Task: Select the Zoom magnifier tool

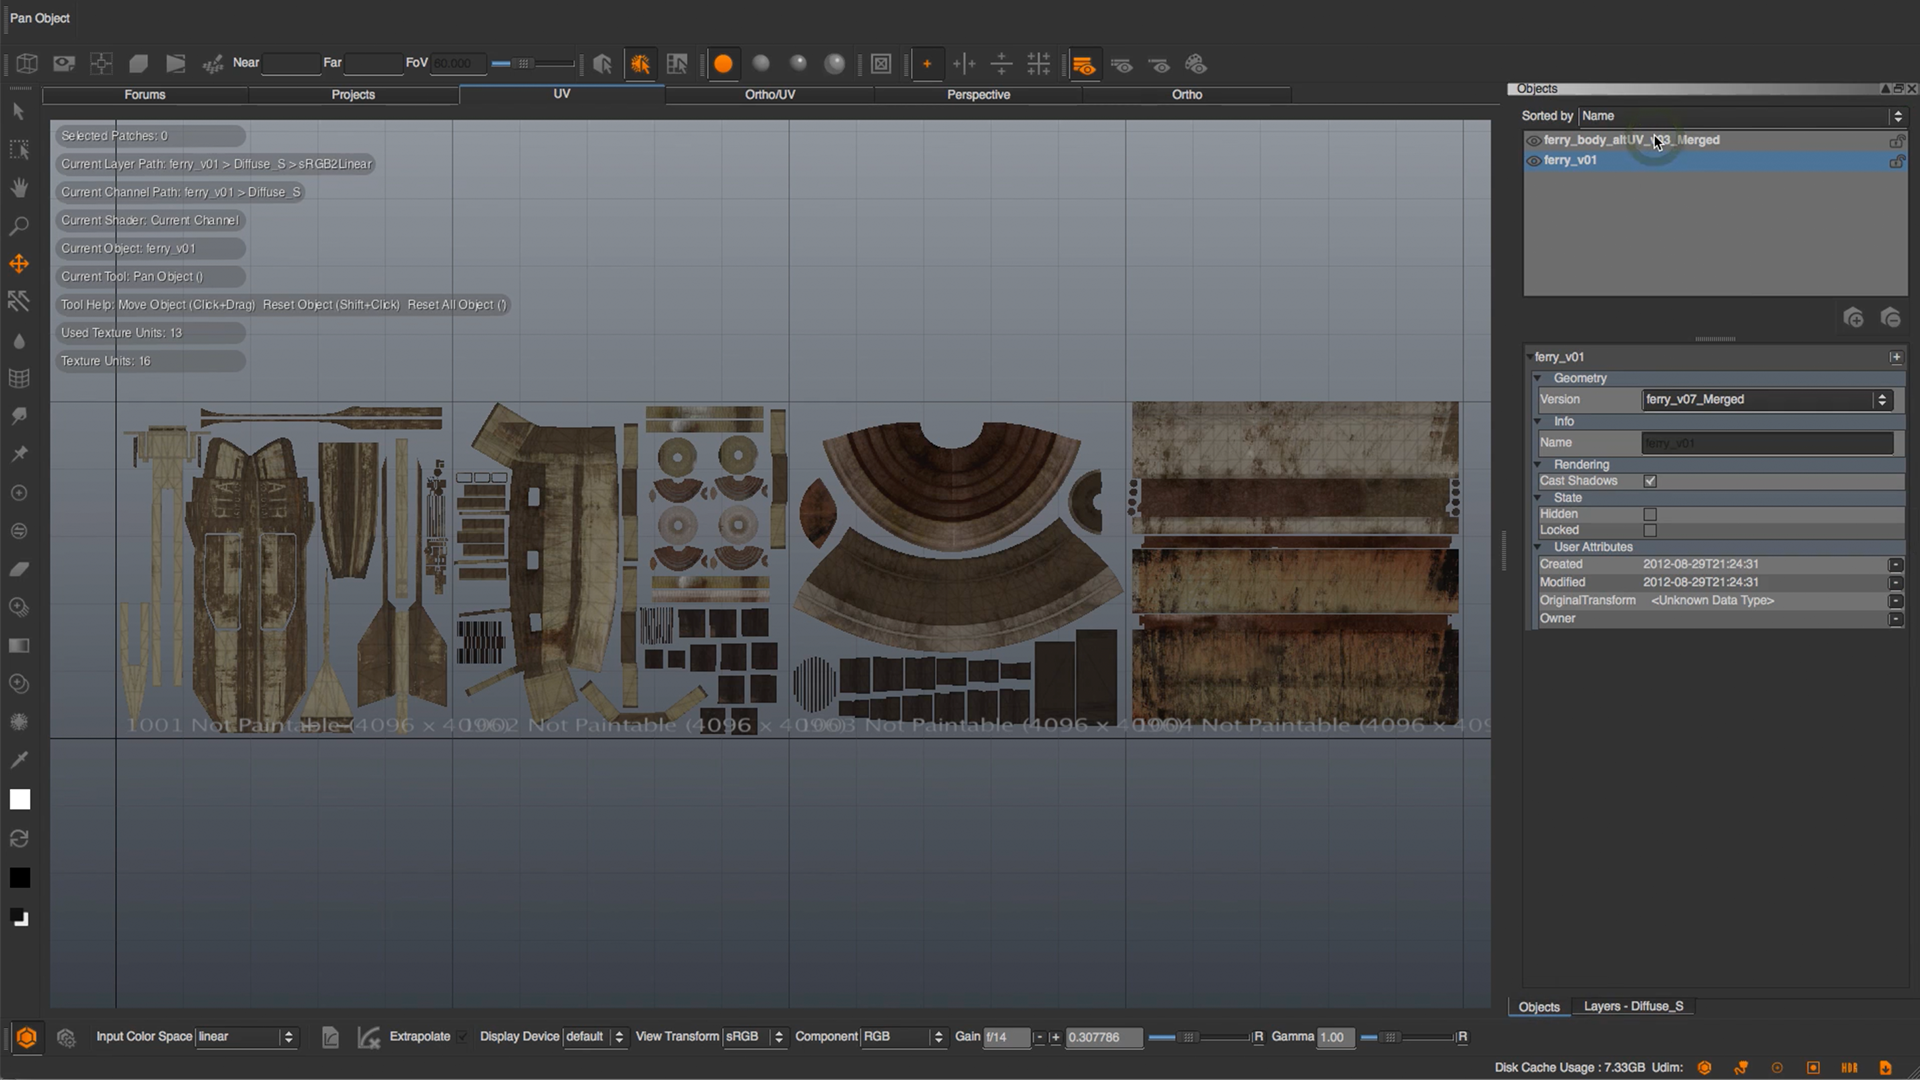Action: [x=19, y=226]
